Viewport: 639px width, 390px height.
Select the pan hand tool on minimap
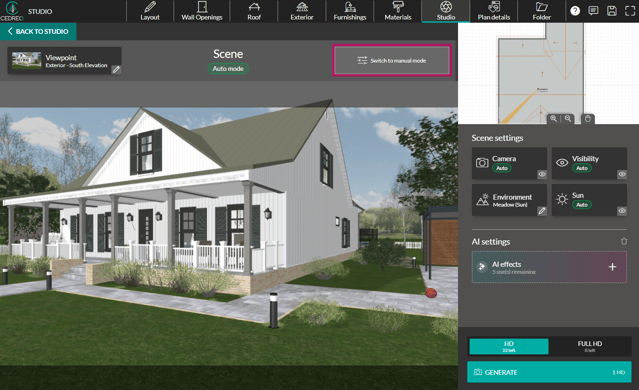point(588,119)
